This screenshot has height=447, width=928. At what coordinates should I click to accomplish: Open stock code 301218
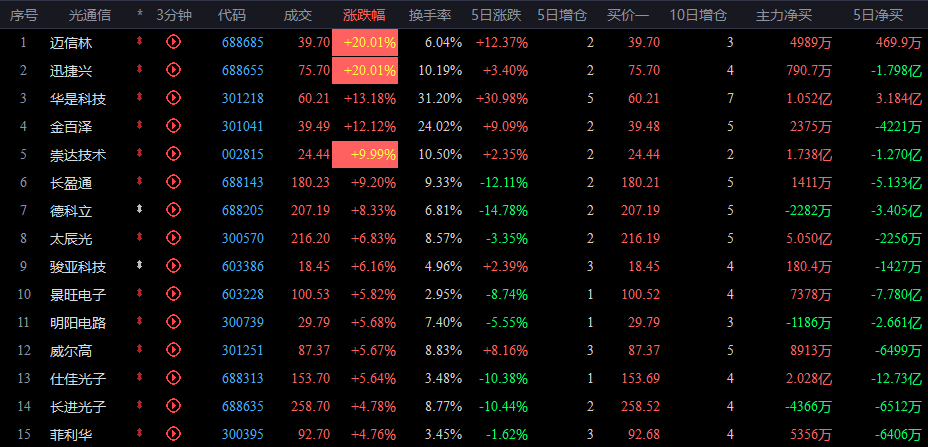pyautogui.click(x=243, y=98)
